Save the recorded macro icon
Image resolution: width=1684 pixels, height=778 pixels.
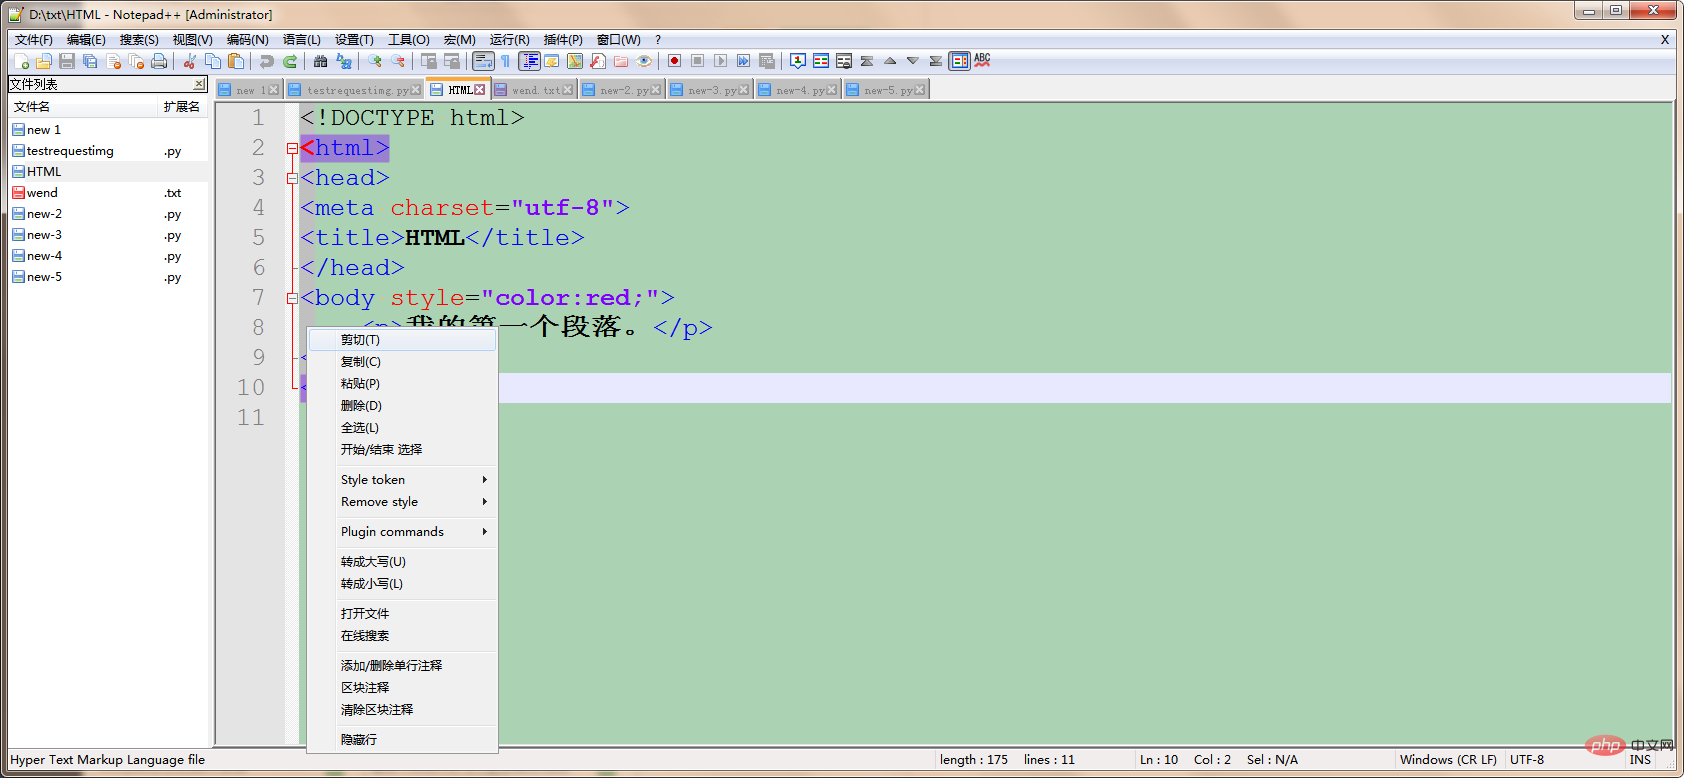(x=766, y=61)
